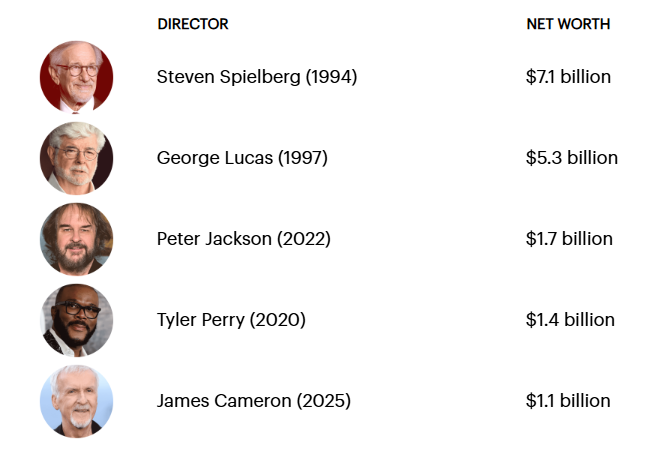Viewport: 646px width, 450px height.
Task: Select the George Lucas (1997) name
Action: pyautogui.click(x=242, y=158)
